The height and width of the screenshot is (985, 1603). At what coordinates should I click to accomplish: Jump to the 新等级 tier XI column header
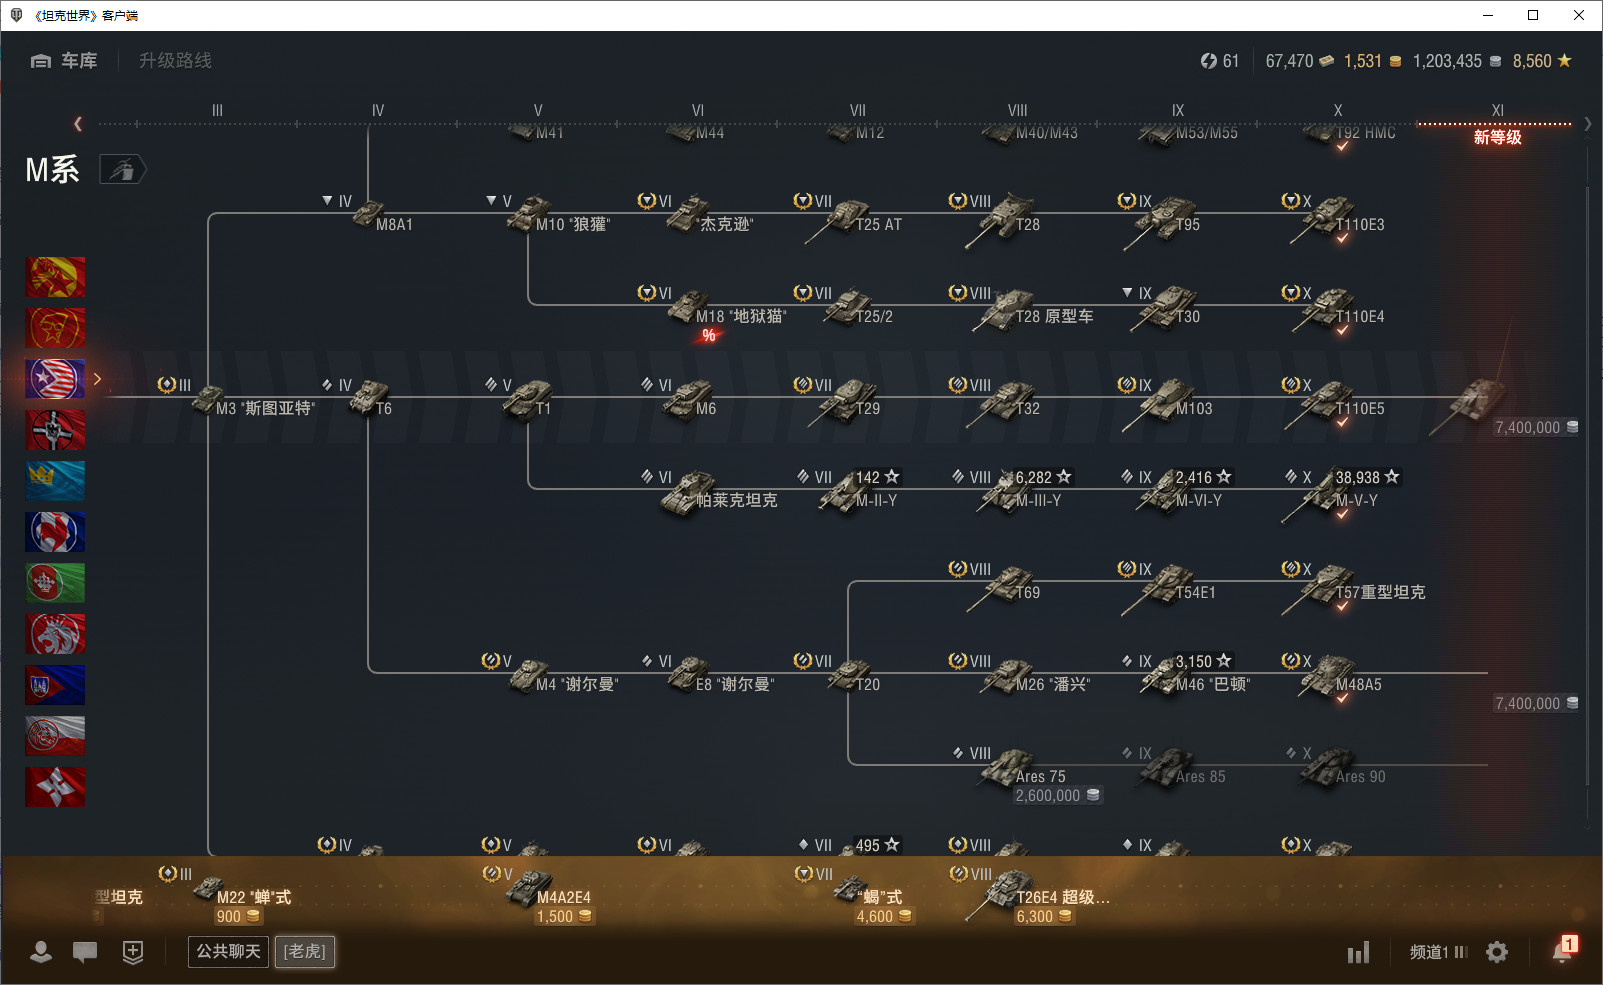1497,137
